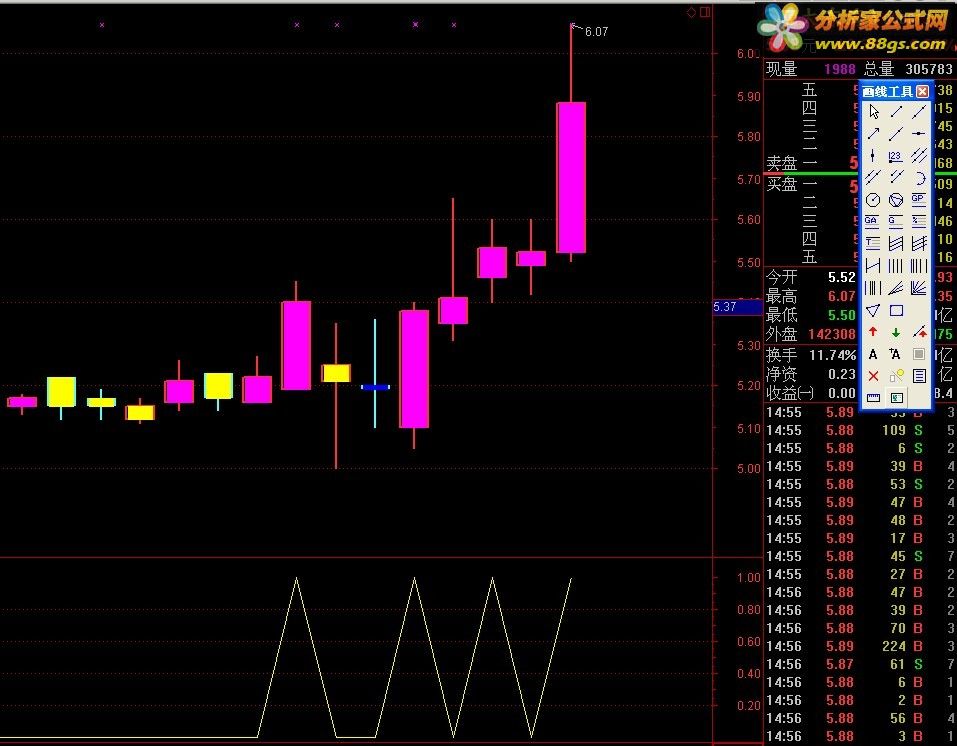Click the 现量 1988 value
957x746 pixels.
point(840,69)
